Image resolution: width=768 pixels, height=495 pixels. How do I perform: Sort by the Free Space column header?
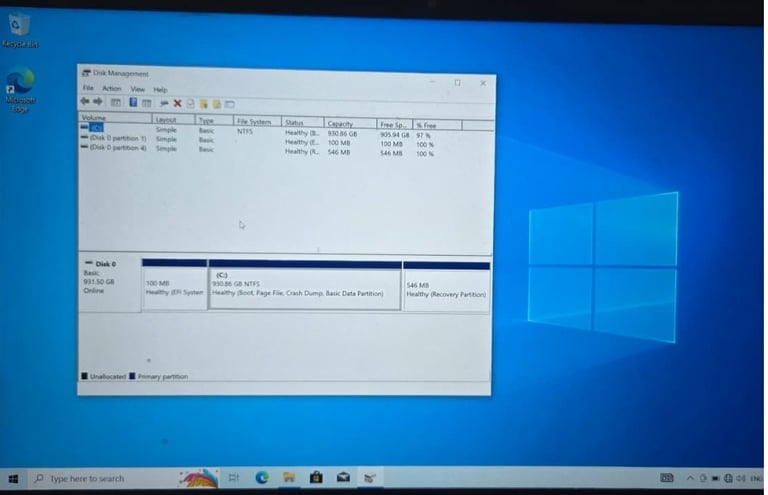point(395,125)
